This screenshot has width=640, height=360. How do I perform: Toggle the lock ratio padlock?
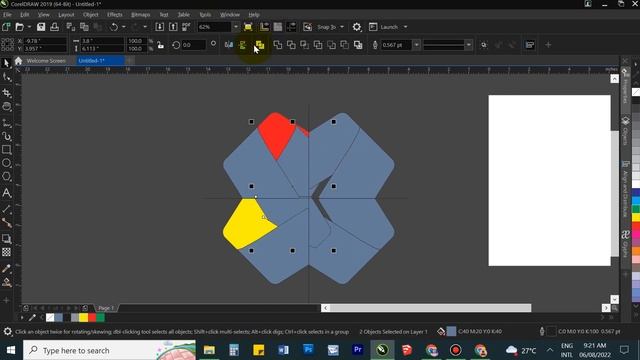(x=161, y=45)
